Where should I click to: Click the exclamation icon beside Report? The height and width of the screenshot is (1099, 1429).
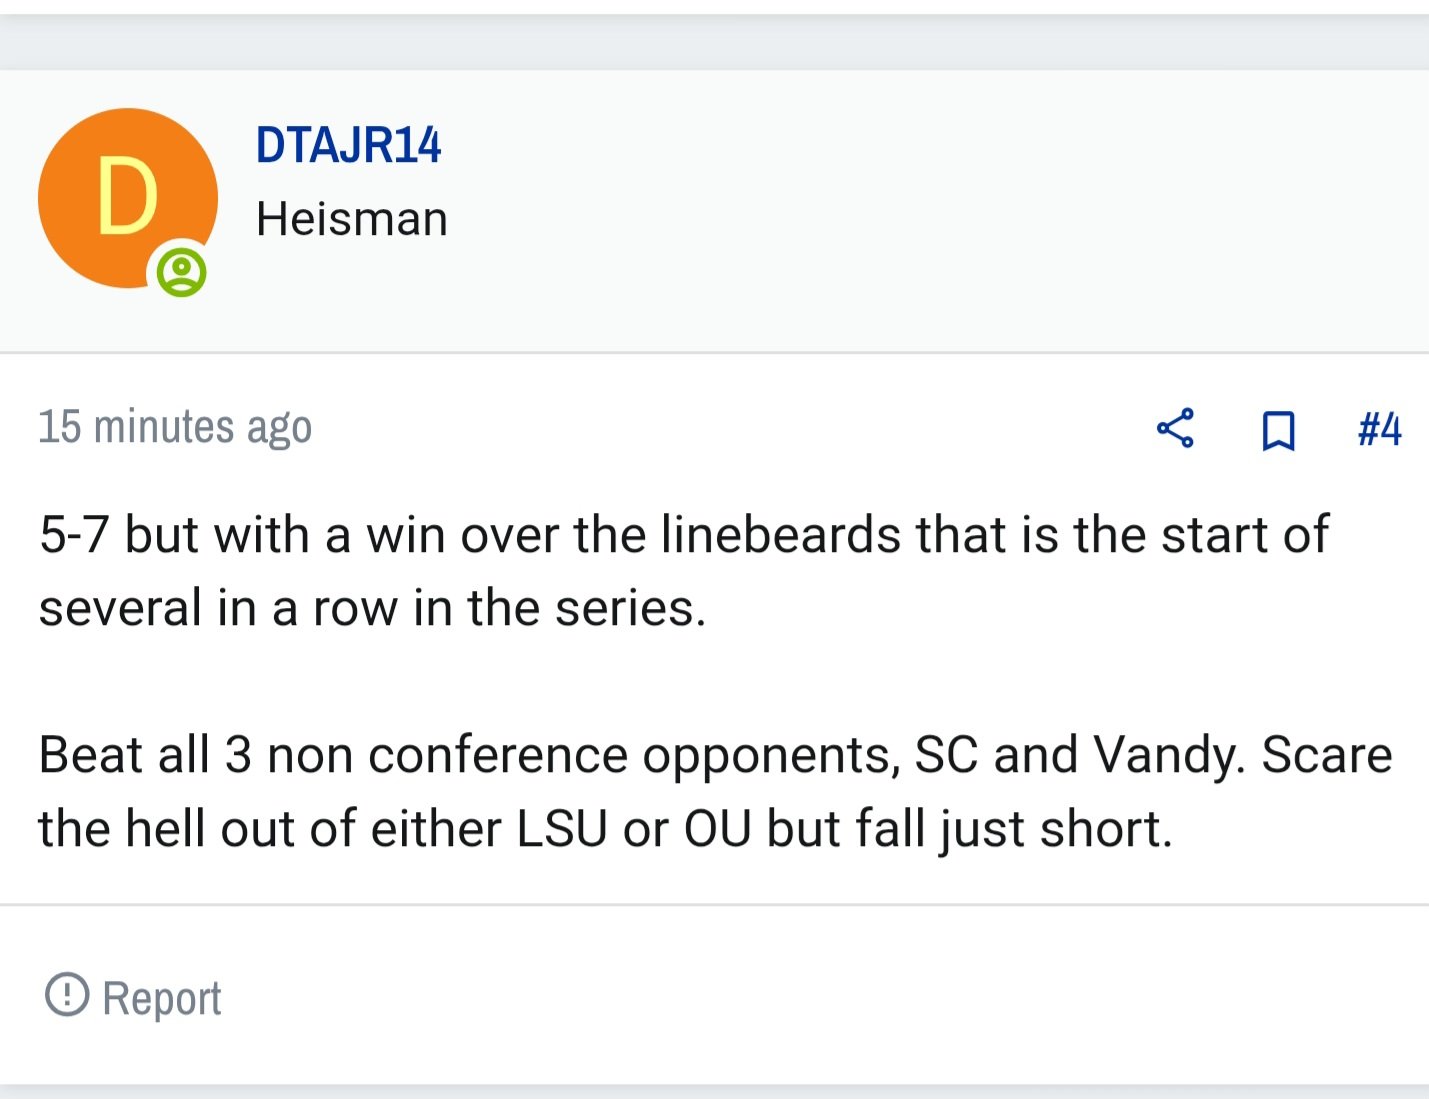click(67, 994)
